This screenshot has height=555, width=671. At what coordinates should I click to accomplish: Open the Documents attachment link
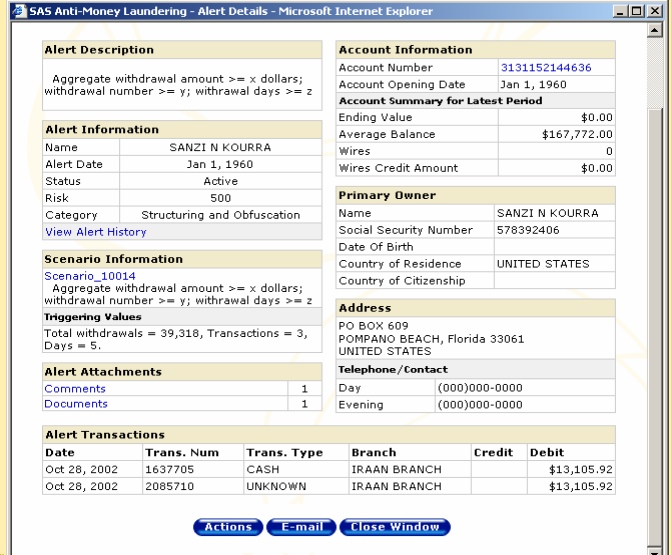coord(76,404)
